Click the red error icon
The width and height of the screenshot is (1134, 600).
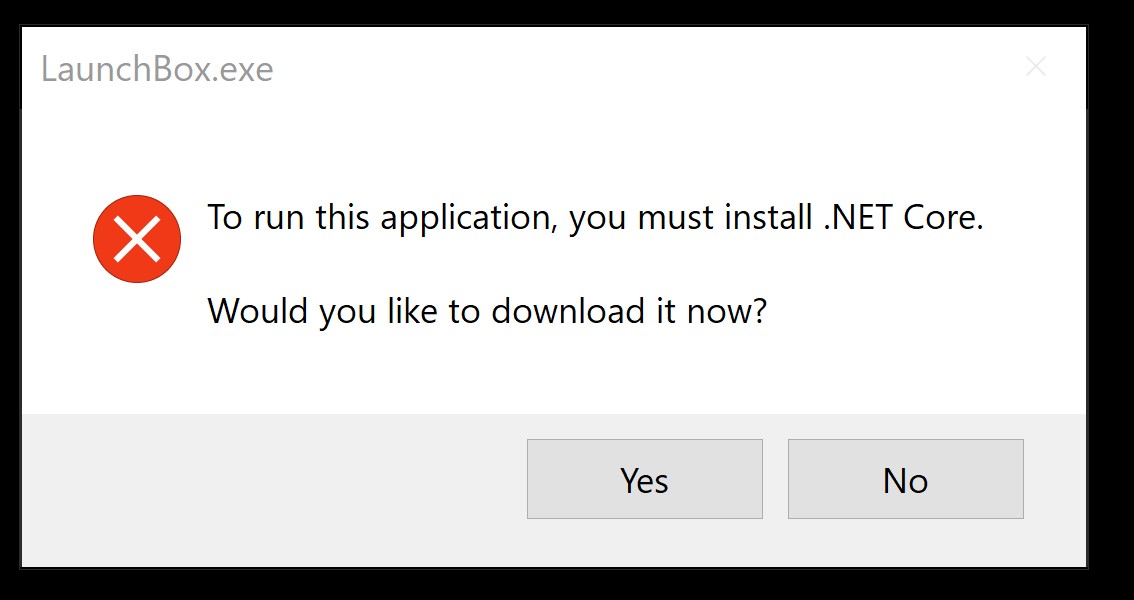point(137,239)
